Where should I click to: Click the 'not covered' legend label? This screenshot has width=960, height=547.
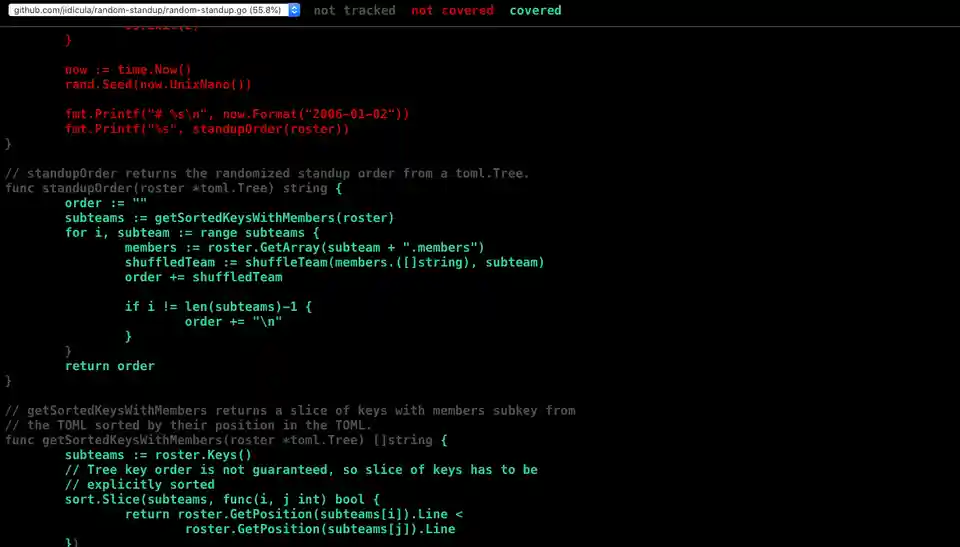(x=452, y=10)
